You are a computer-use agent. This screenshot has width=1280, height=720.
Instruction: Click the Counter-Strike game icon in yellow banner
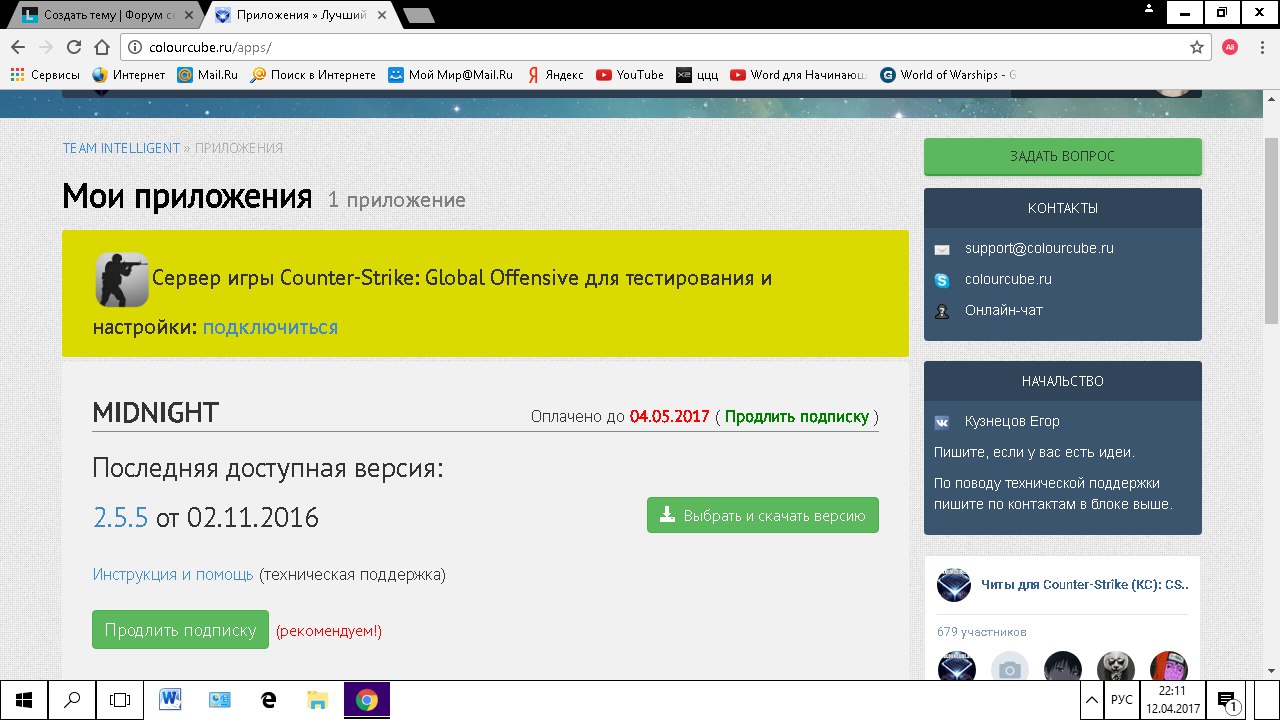(122, 279)
